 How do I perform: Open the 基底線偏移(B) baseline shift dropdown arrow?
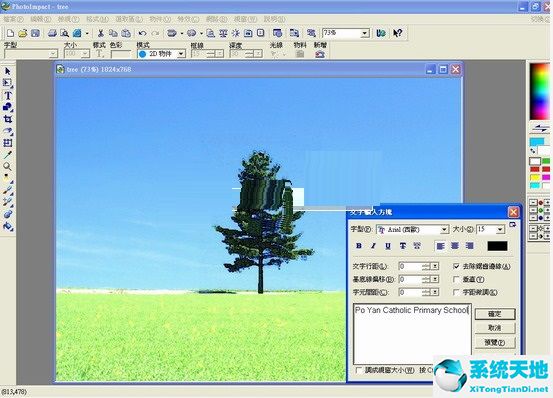436,279
